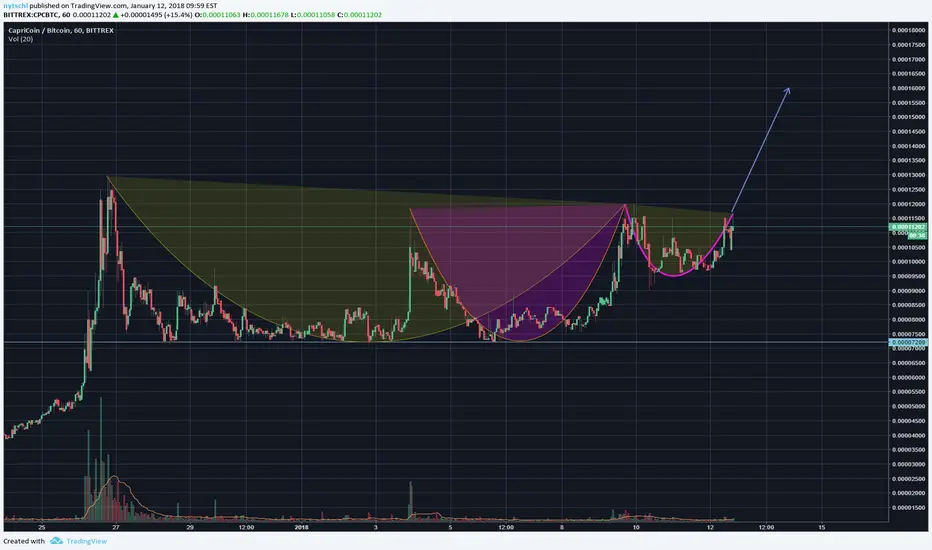Select the blue projection arrow tip

pos(788,89)
